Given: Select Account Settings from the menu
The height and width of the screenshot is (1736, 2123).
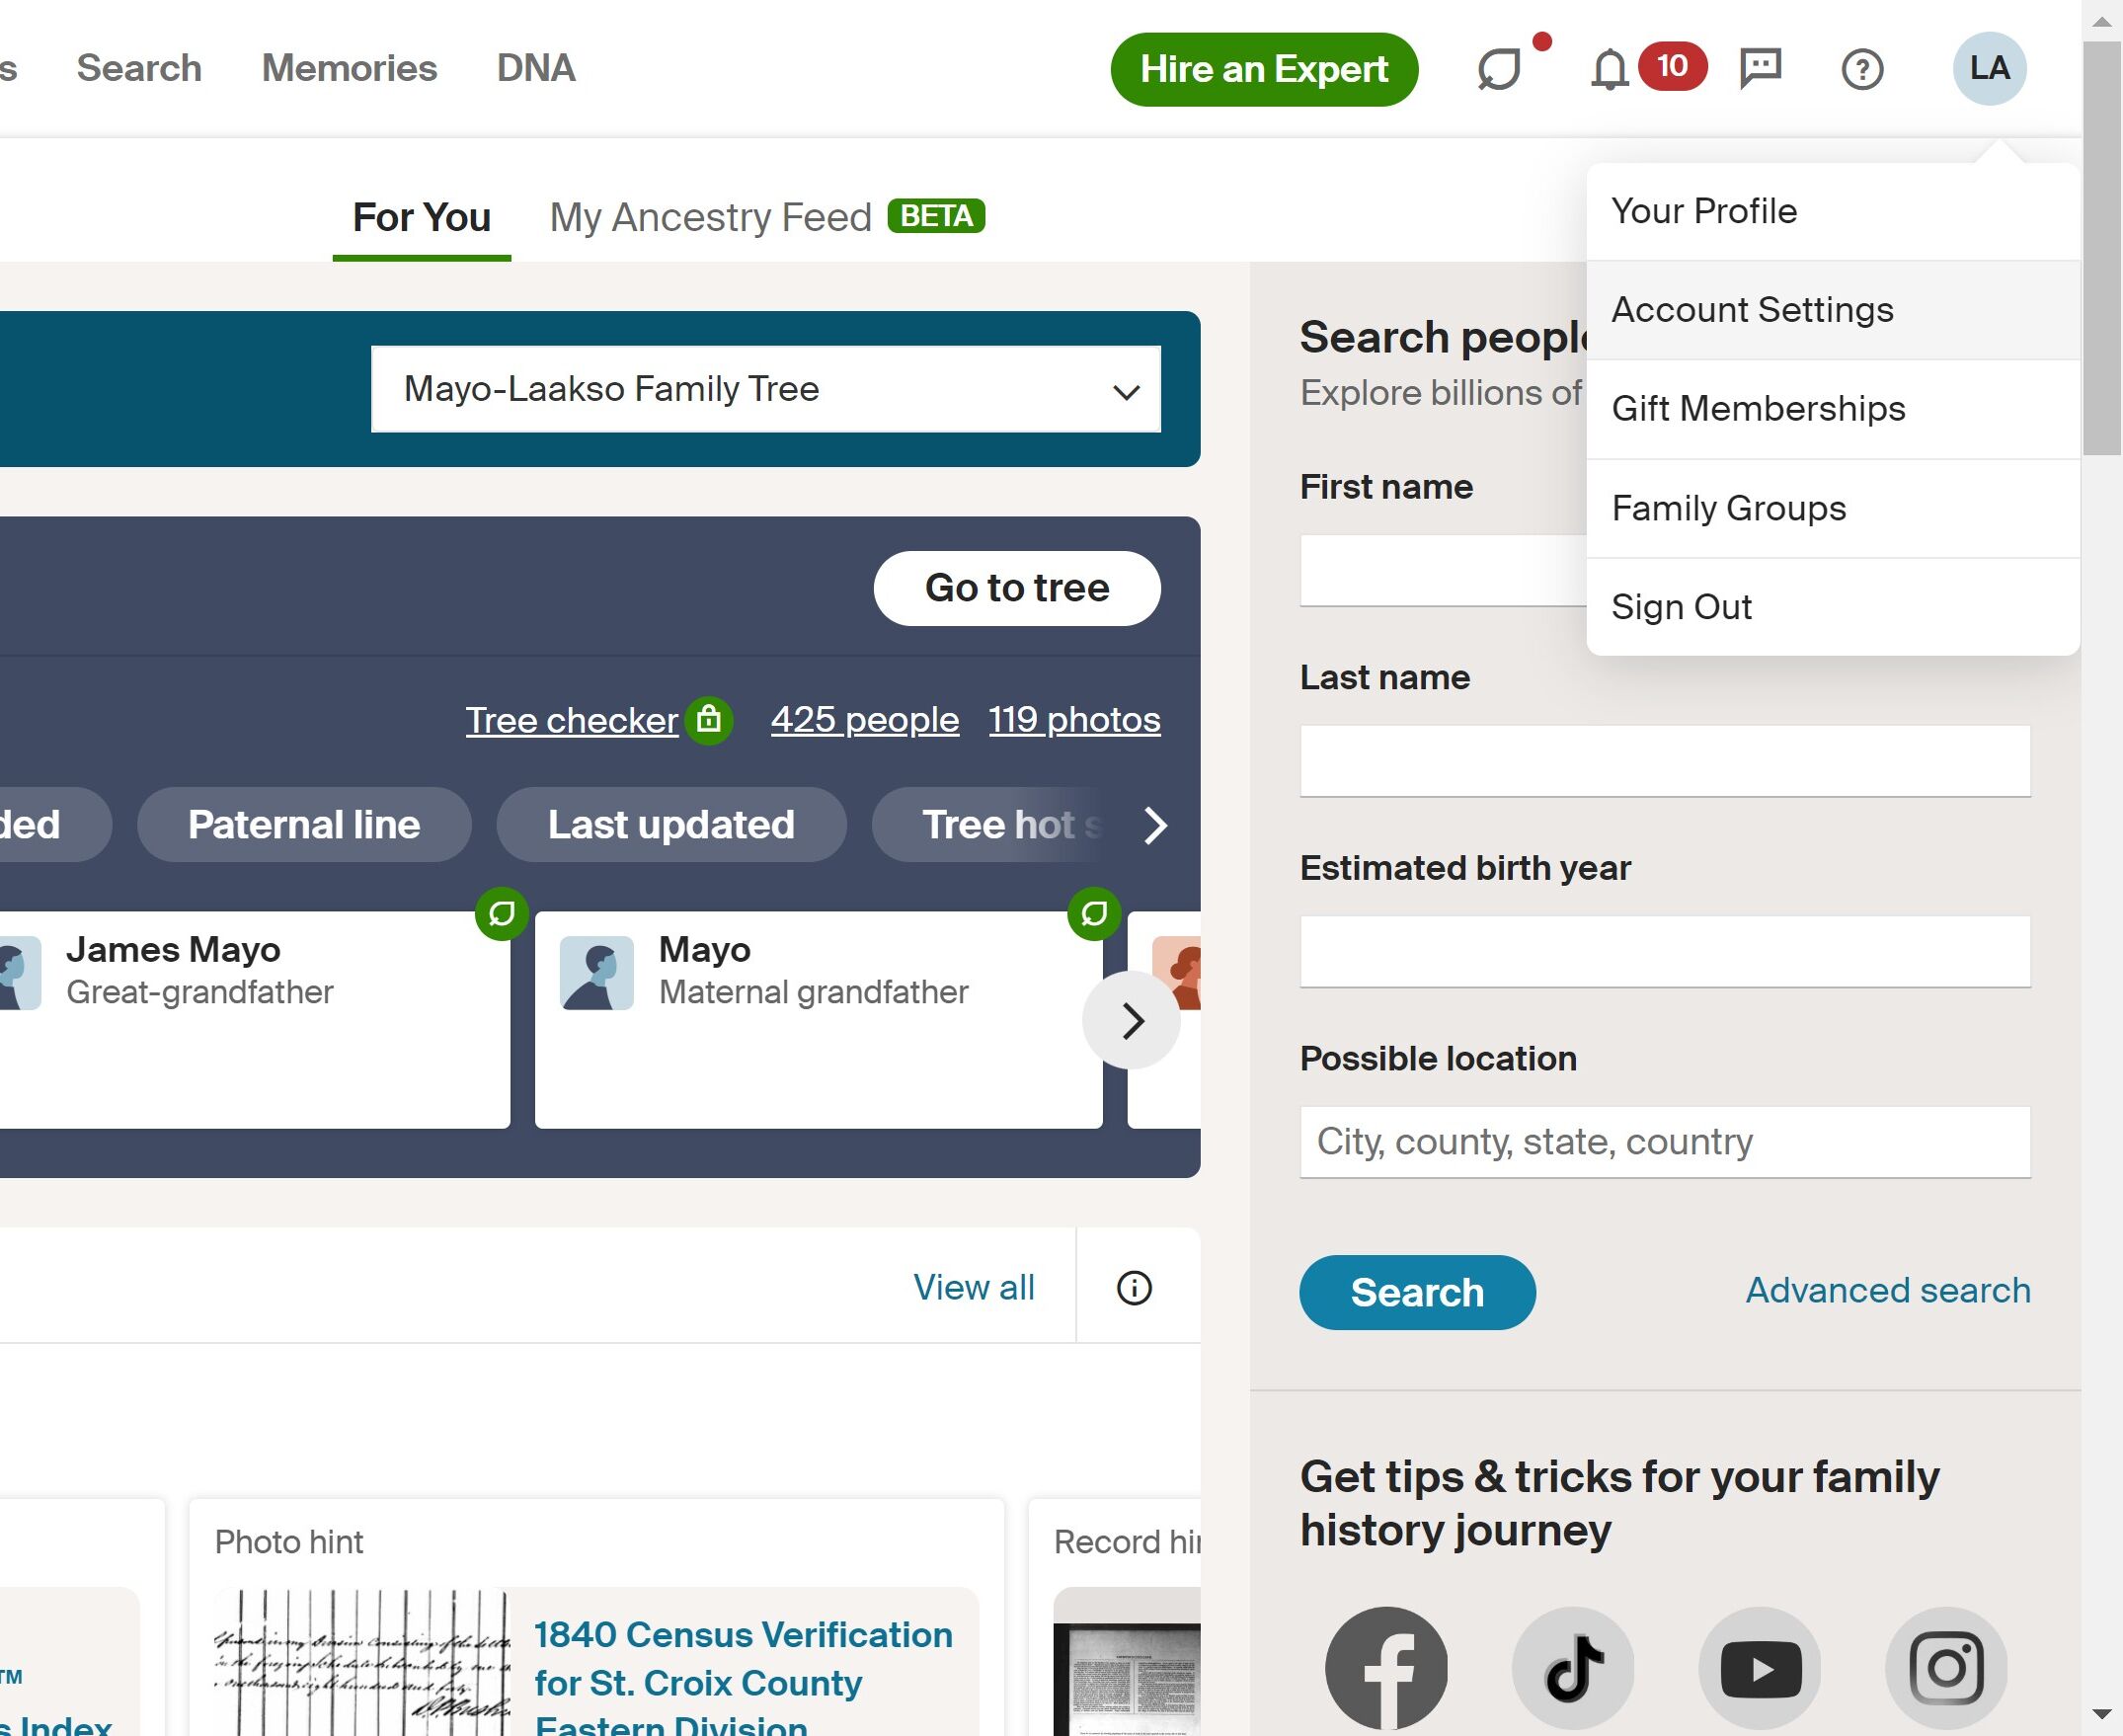Looking at the screenshot, I should pos(1752,310).
